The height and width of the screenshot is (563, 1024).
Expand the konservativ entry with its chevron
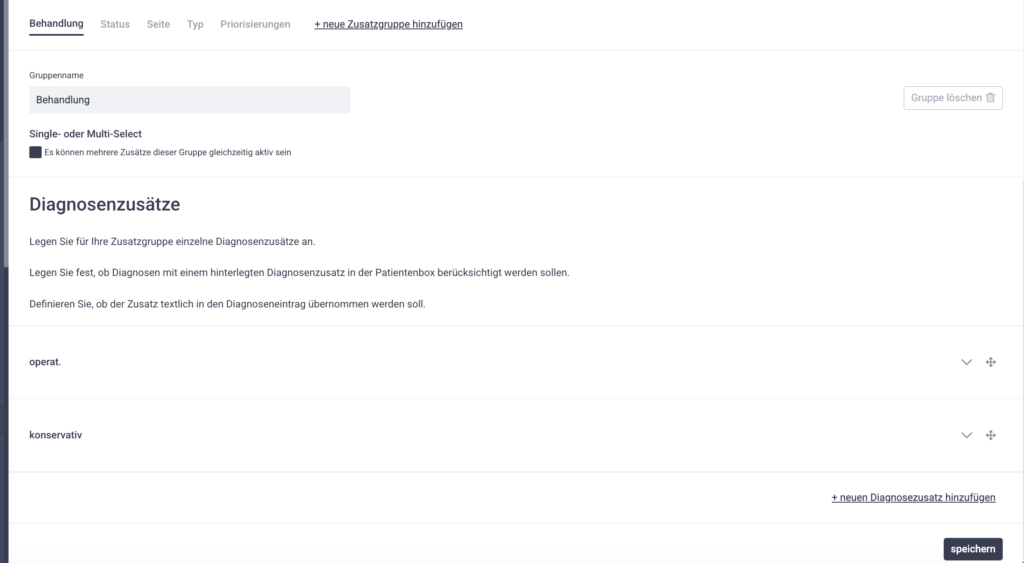coord(966,435)
